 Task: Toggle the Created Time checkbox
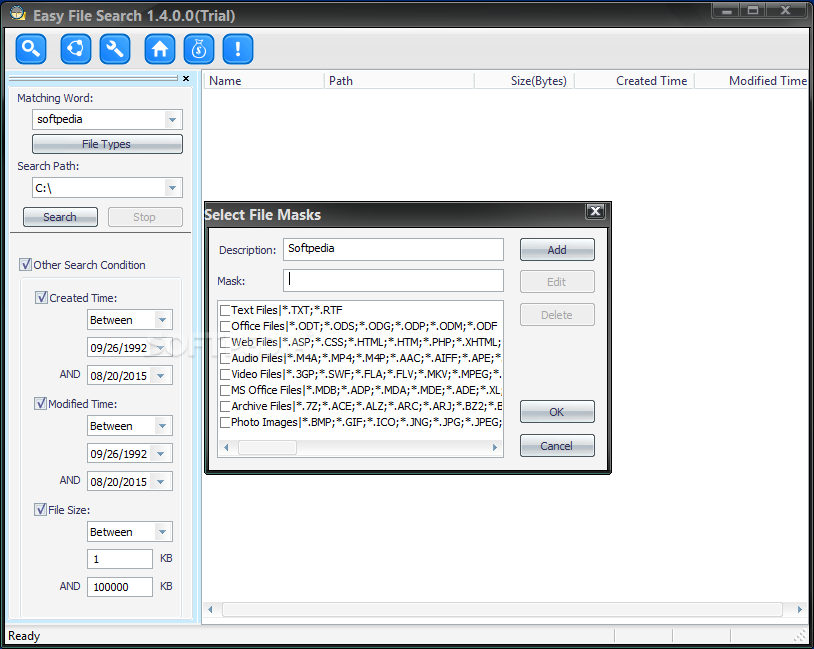(x=41, y=298)
